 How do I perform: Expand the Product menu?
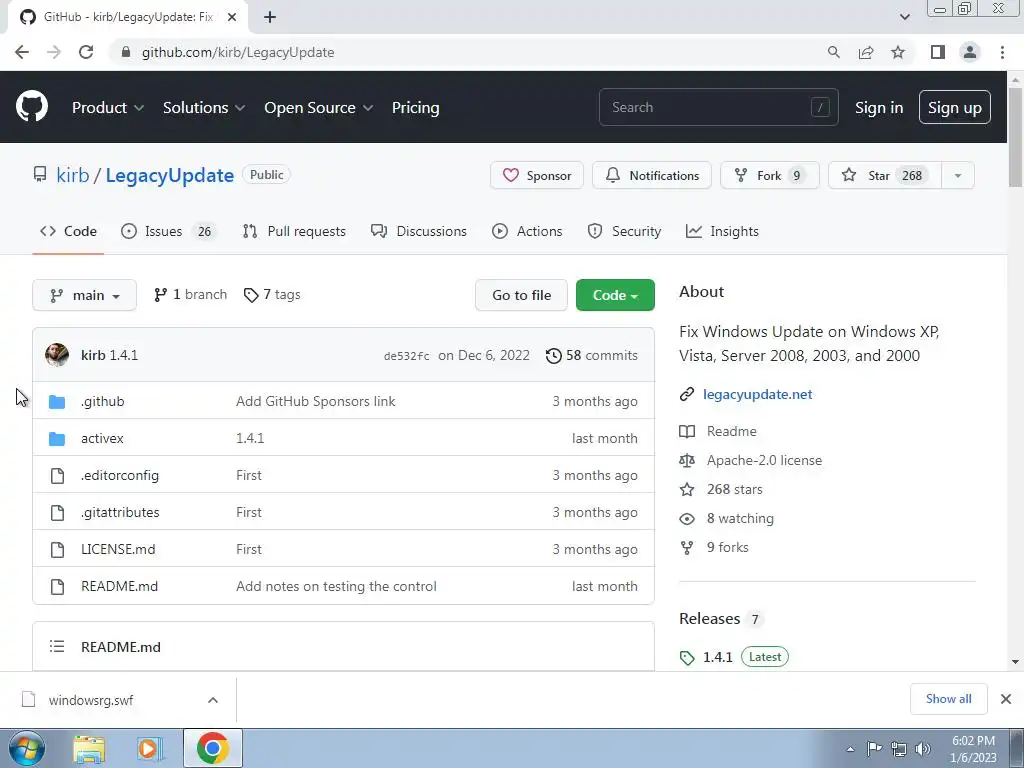point(108,108)
